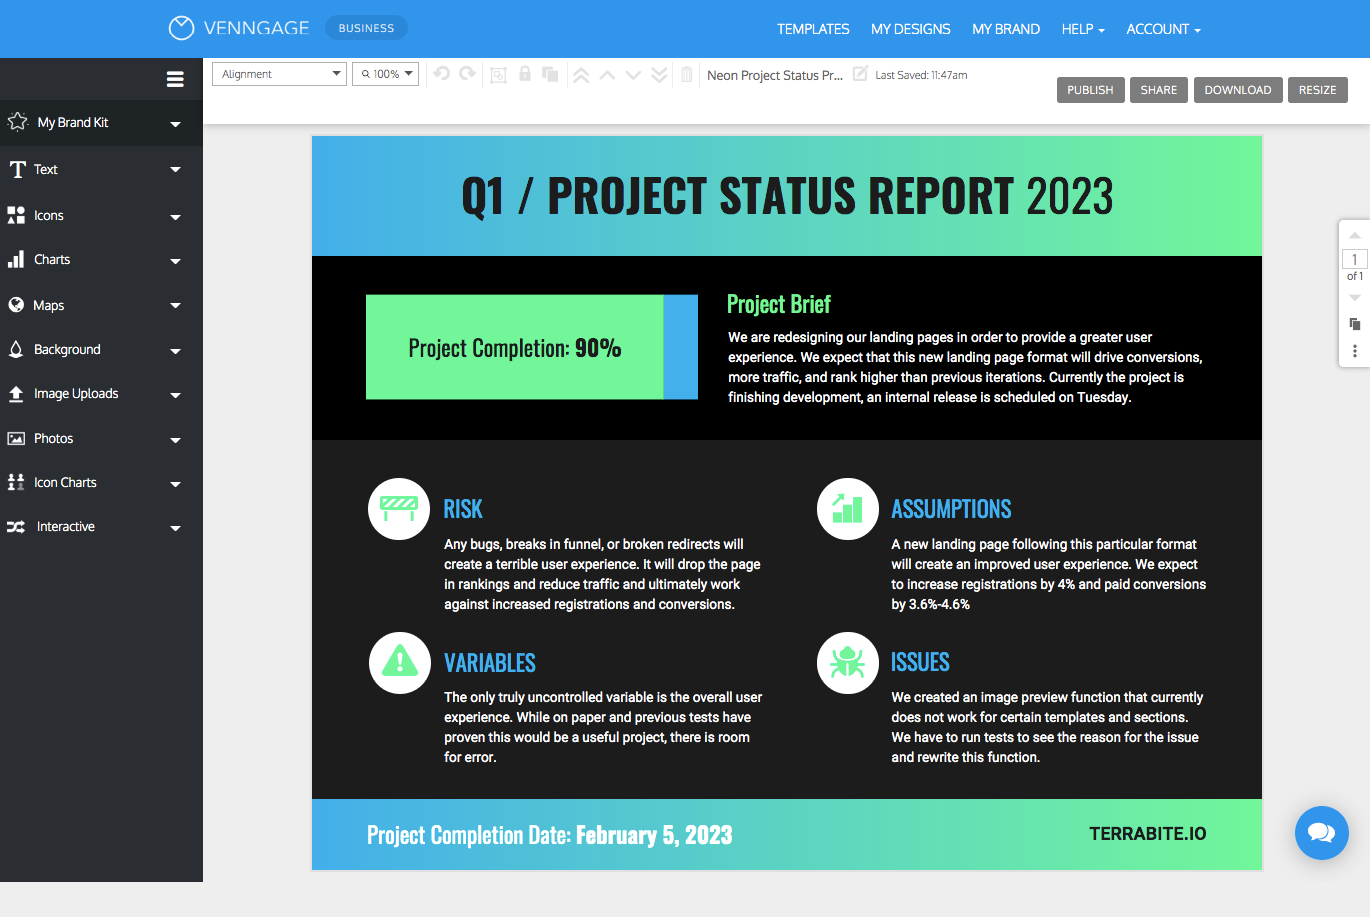Bring element to front with double-up arrow
Viewport: 1370px width, 917px height.
click(x=581, y=74)
